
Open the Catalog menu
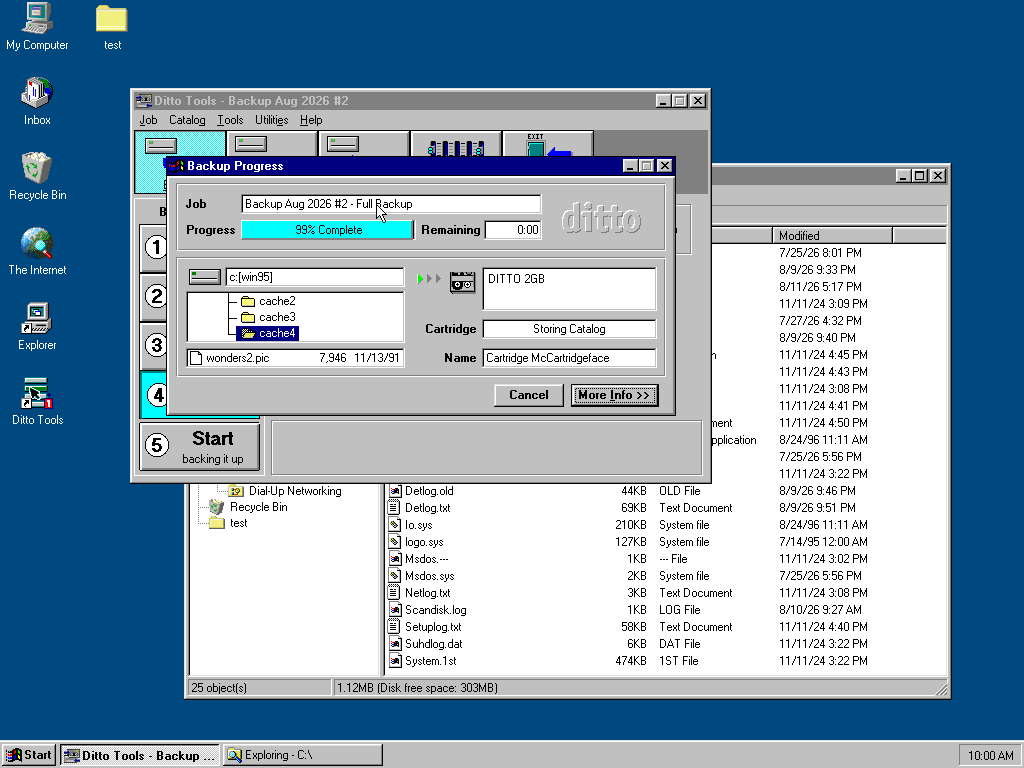coord(187,120)
